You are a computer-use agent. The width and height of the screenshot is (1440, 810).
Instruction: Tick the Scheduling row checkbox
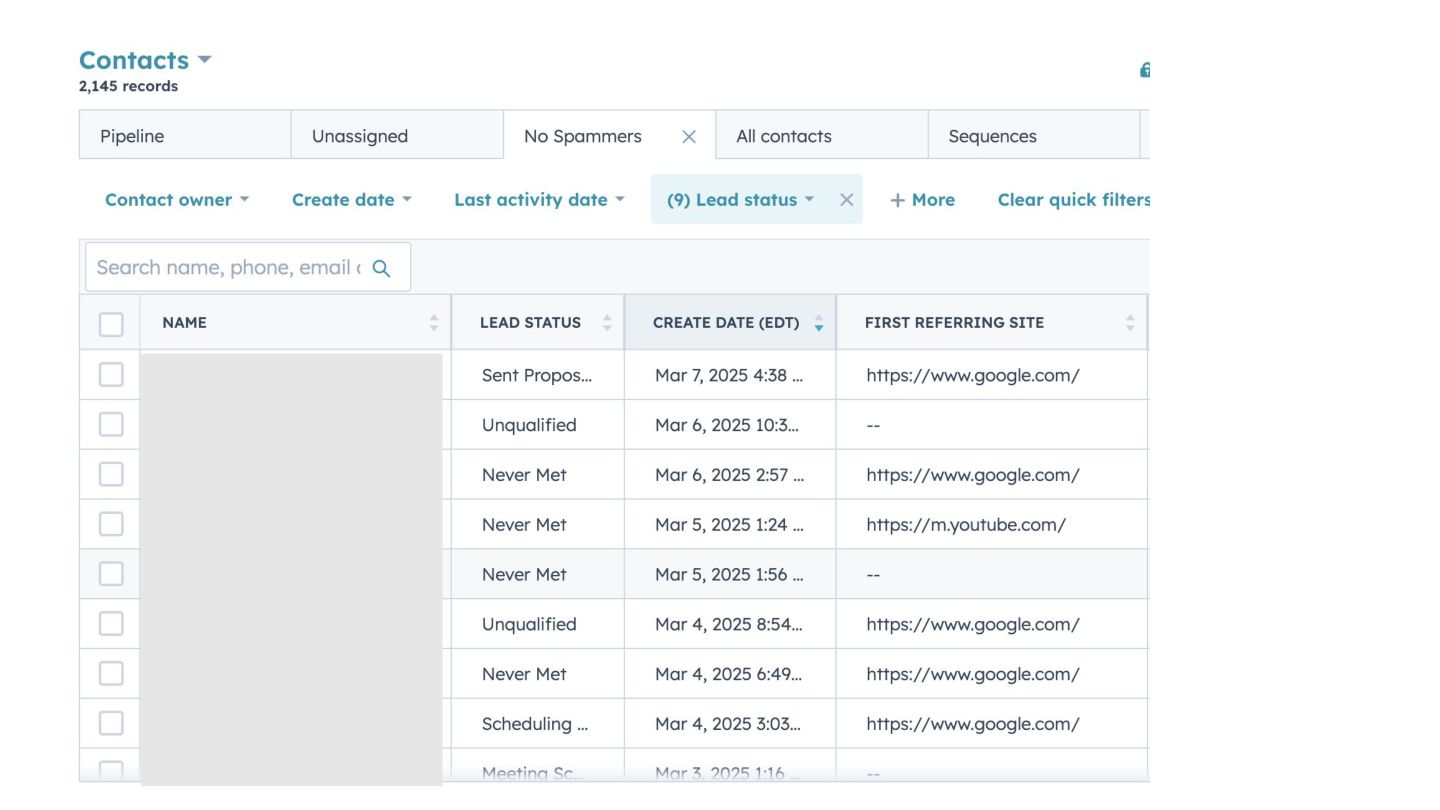pyautogui.click(x=111, y=723)
